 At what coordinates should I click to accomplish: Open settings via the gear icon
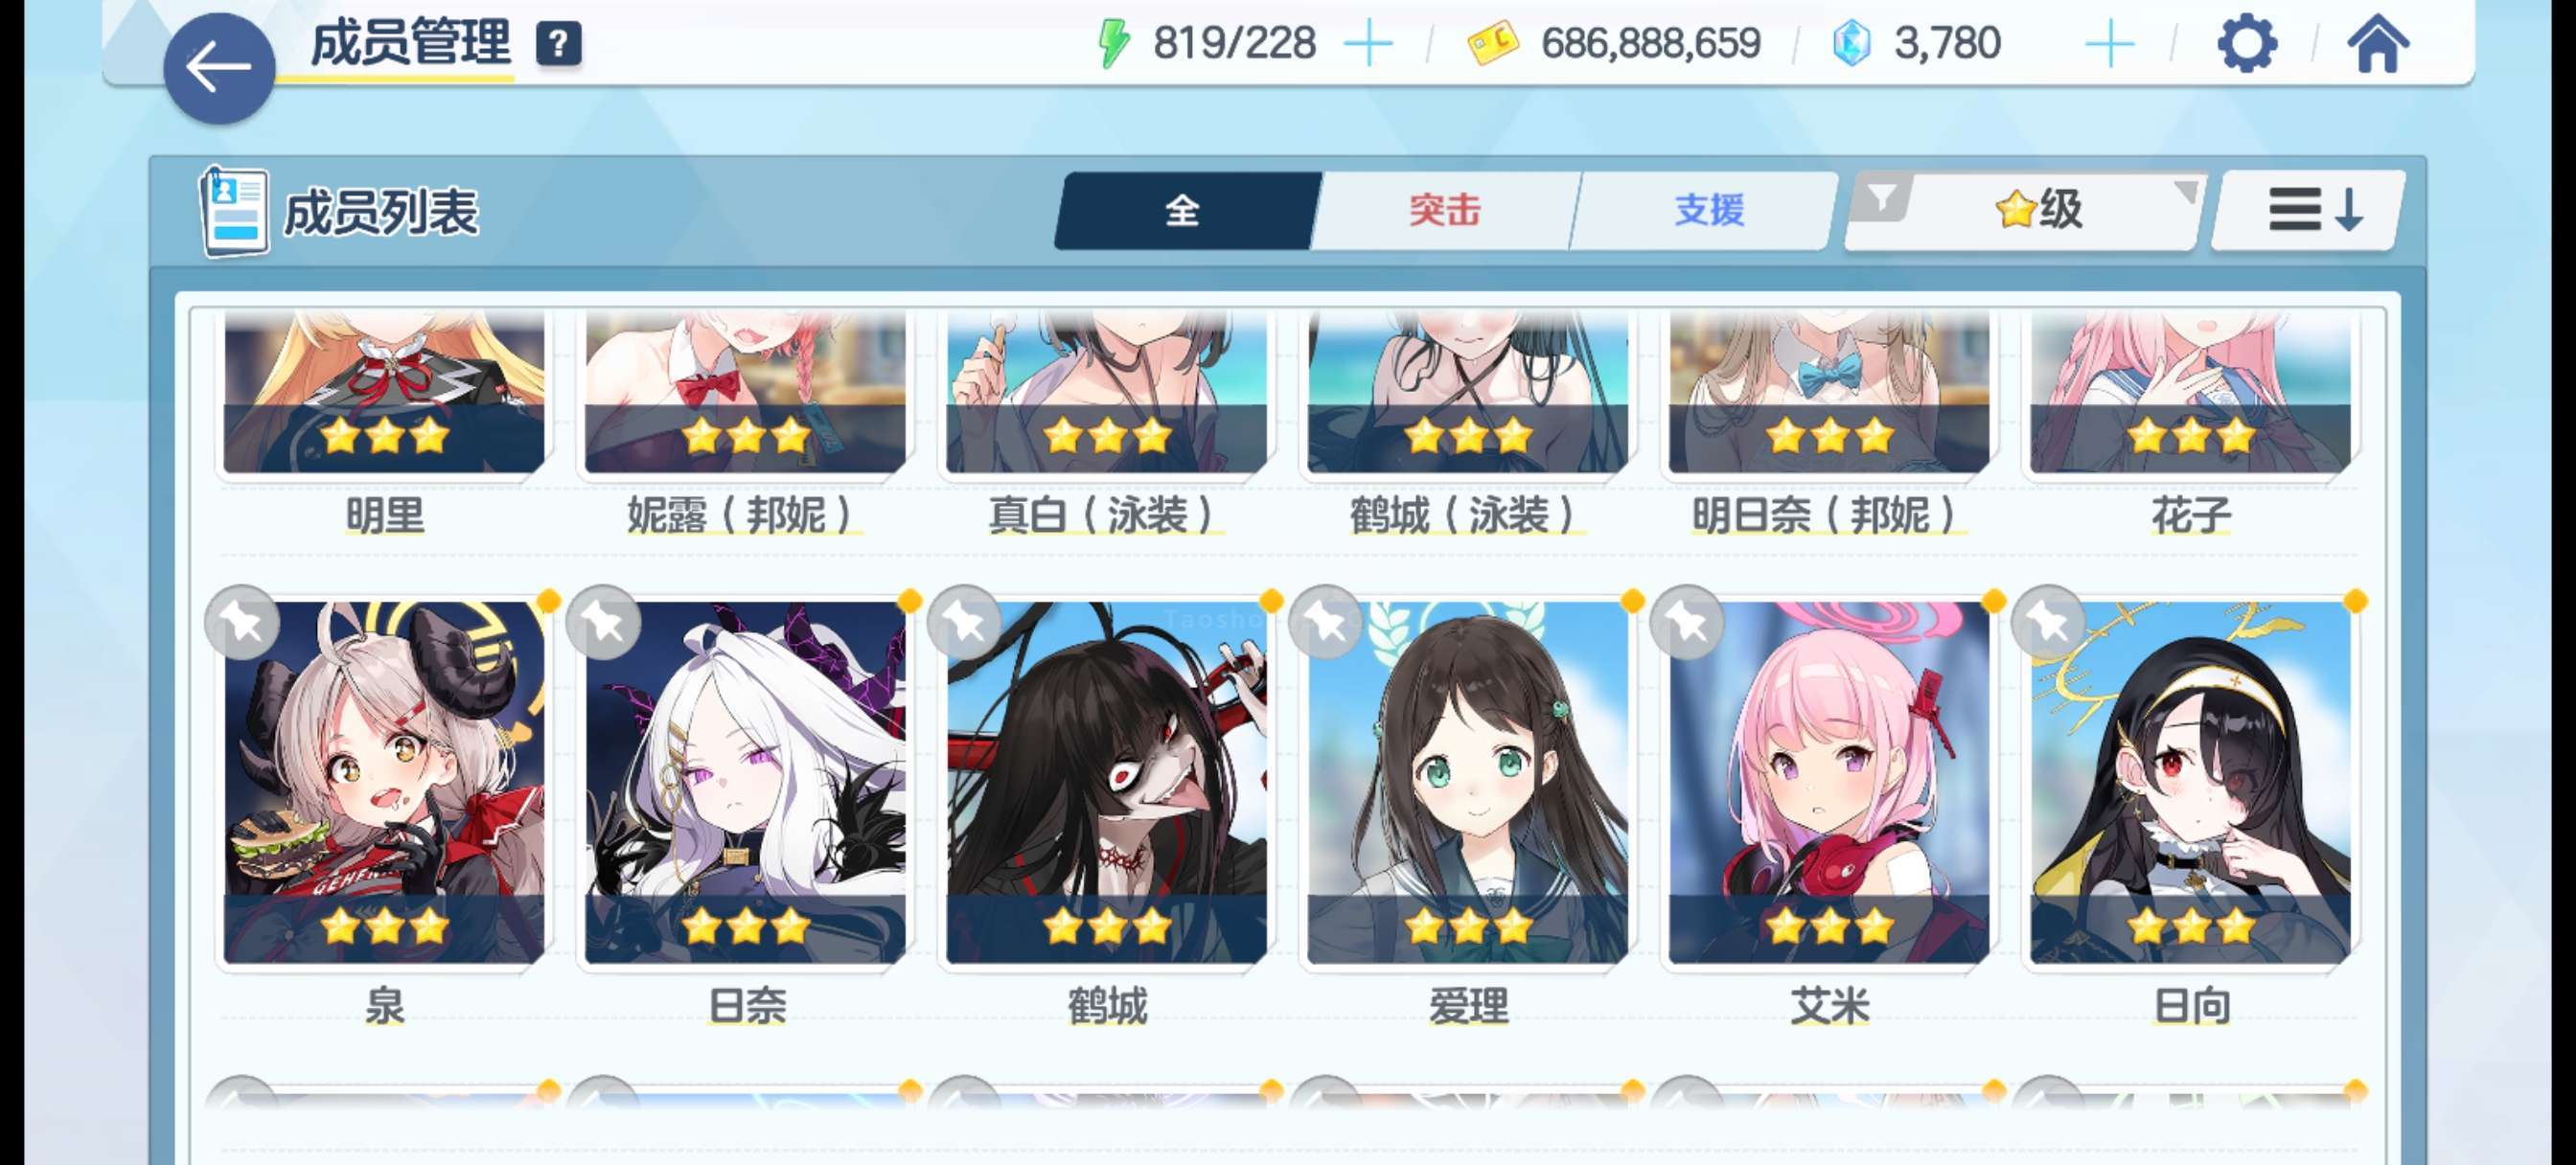click(2246, 43)
